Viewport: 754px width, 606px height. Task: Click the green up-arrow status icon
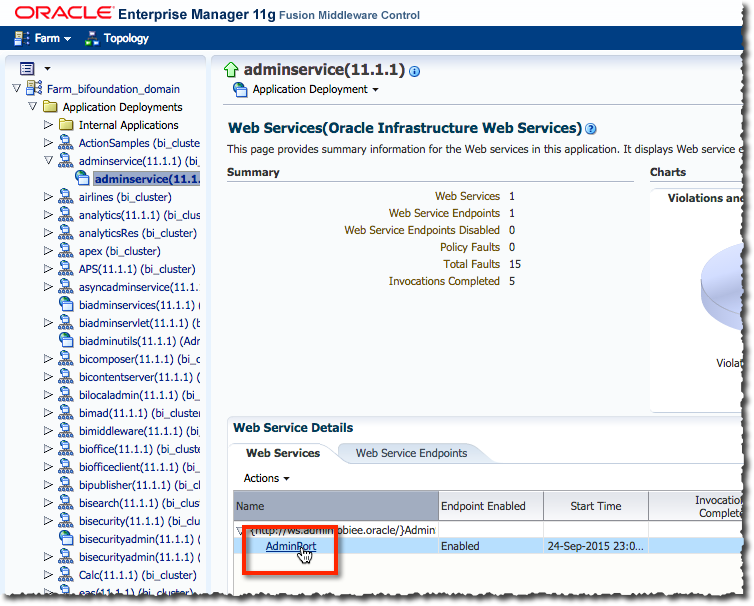click(231, 70)
